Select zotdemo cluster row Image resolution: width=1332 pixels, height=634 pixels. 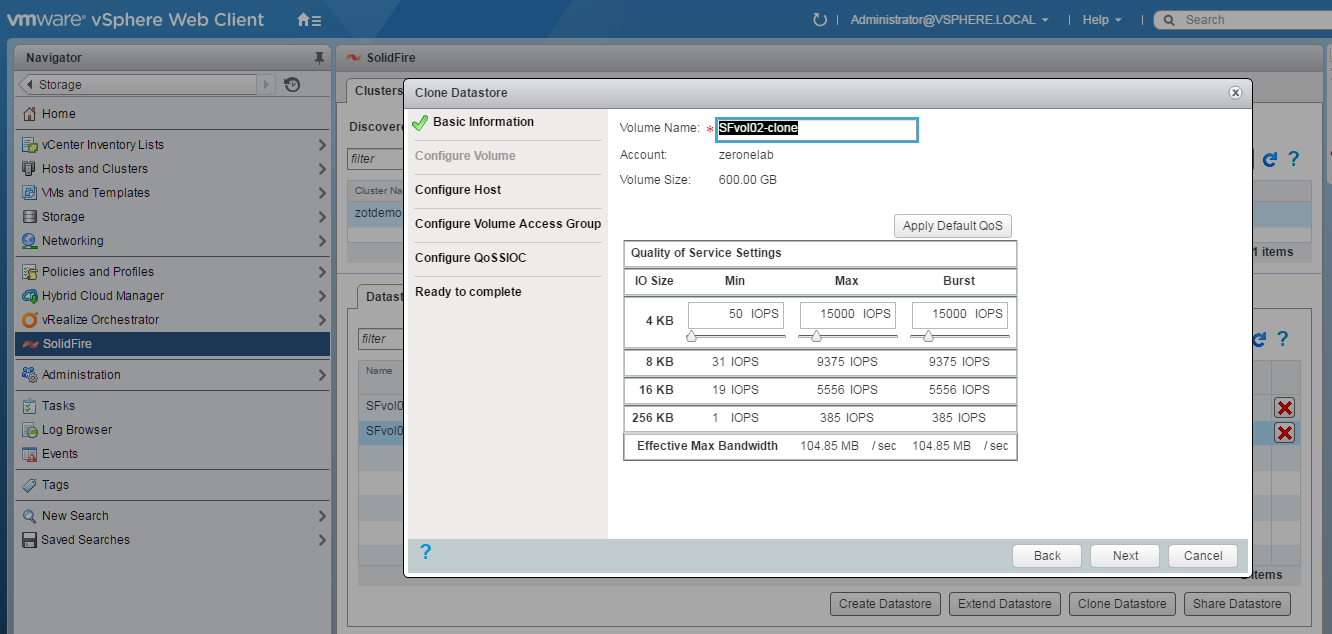tap(377, 213)
